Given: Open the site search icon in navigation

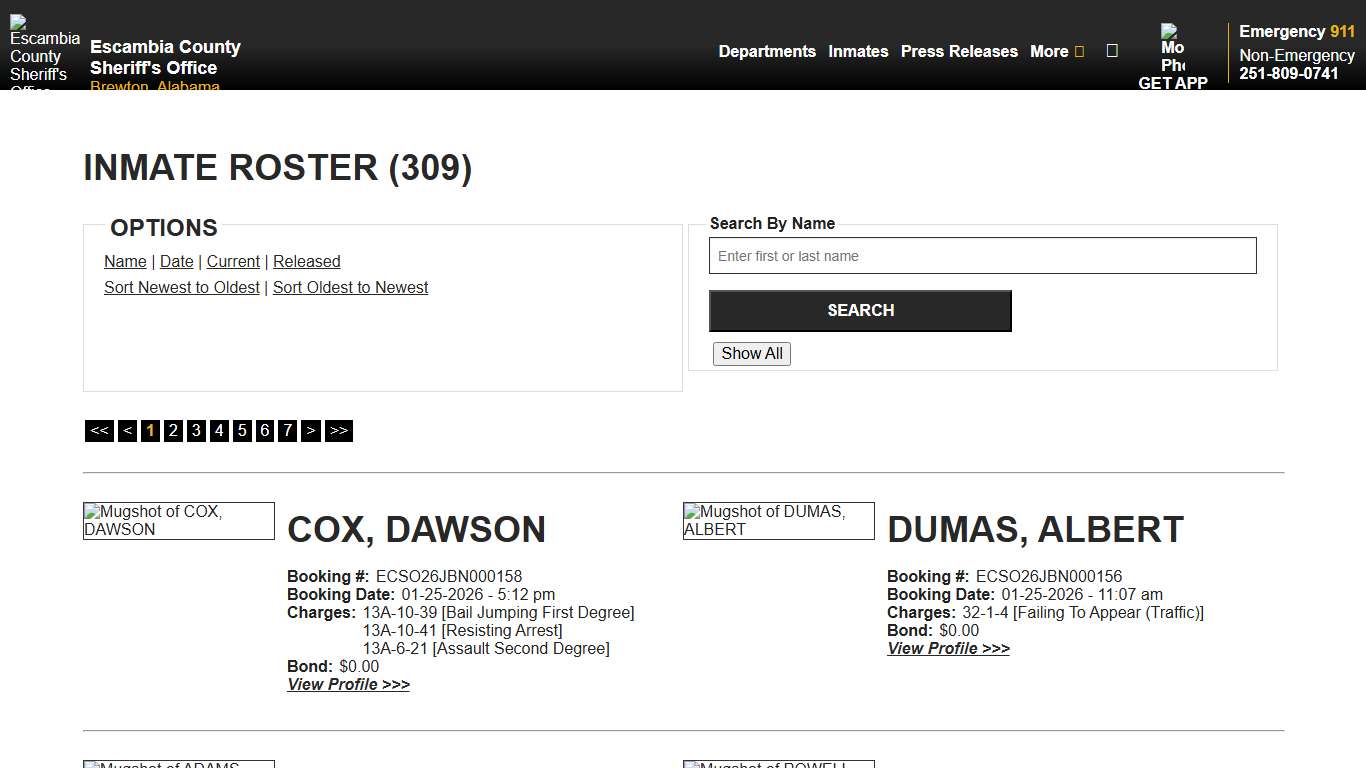Looking at the screenshot, I should (1112, 51).
